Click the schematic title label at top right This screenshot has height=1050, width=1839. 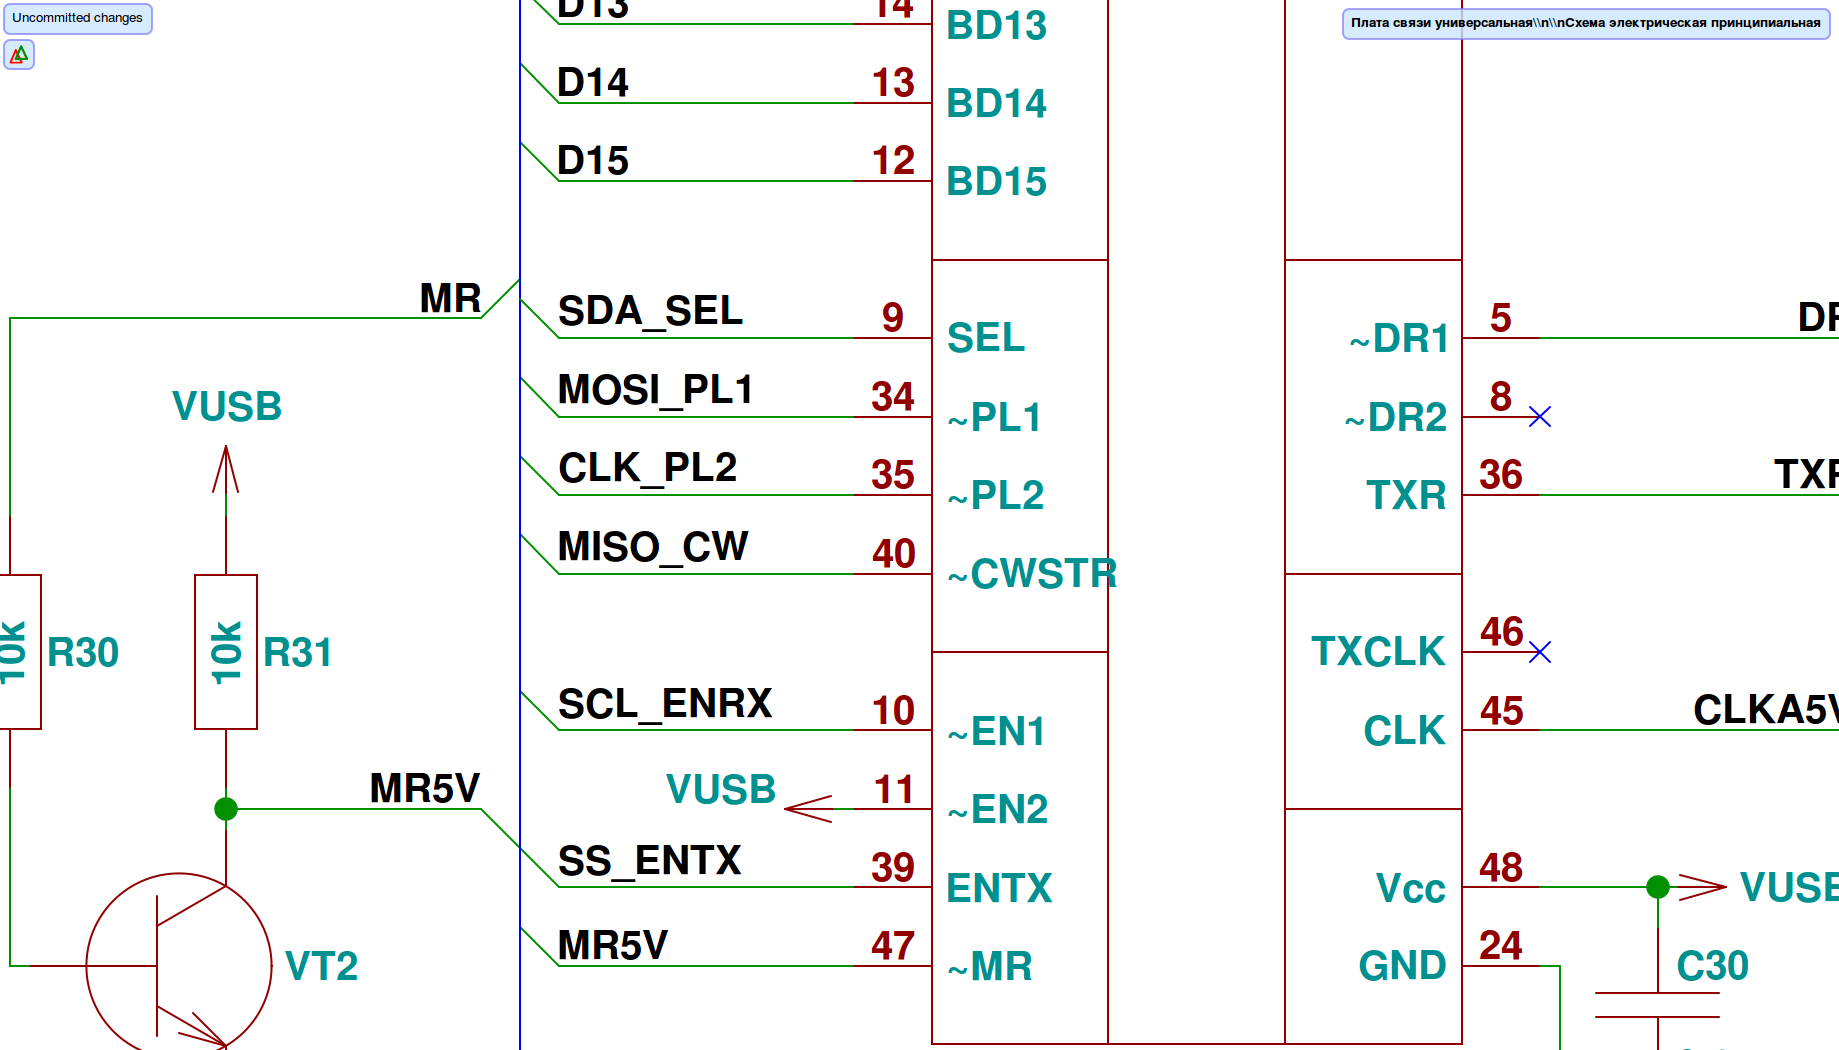(1585, 23)
